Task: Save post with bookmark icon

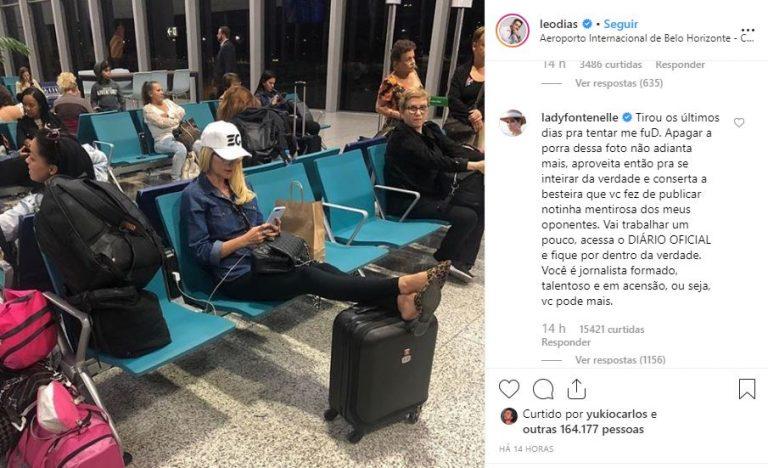Action: click(x=747, y=389)
